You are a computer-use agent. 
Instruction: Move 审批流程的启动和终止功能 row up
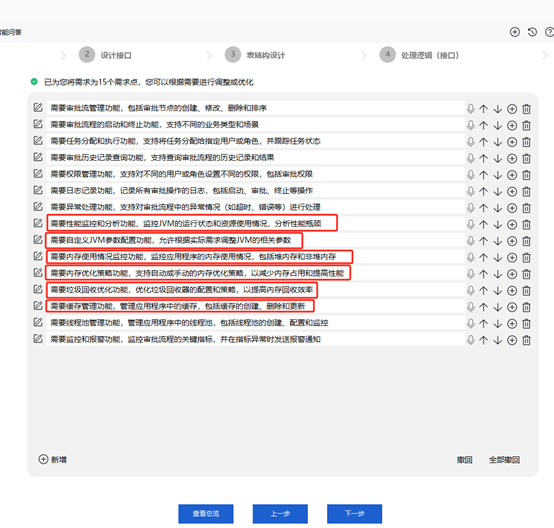click(483, 125)
